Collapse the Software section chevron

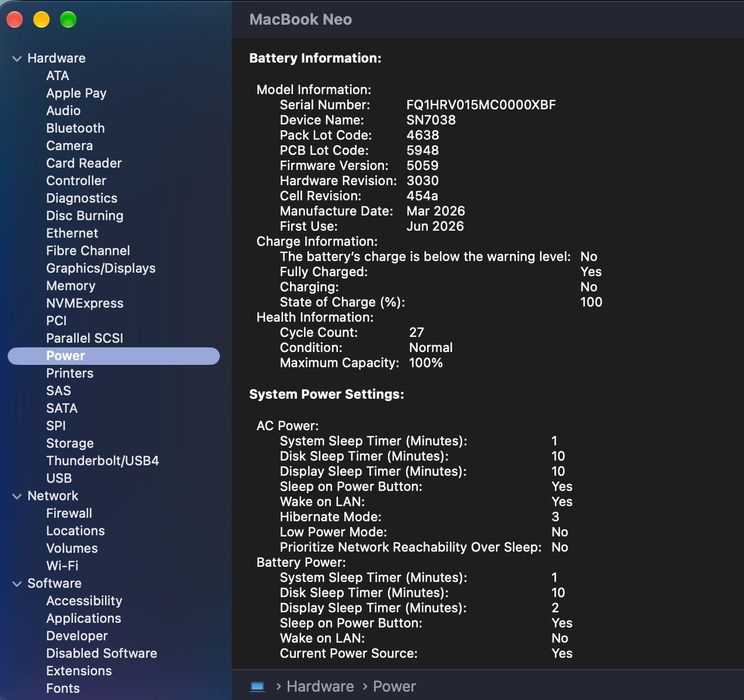(x=17, y=584)
